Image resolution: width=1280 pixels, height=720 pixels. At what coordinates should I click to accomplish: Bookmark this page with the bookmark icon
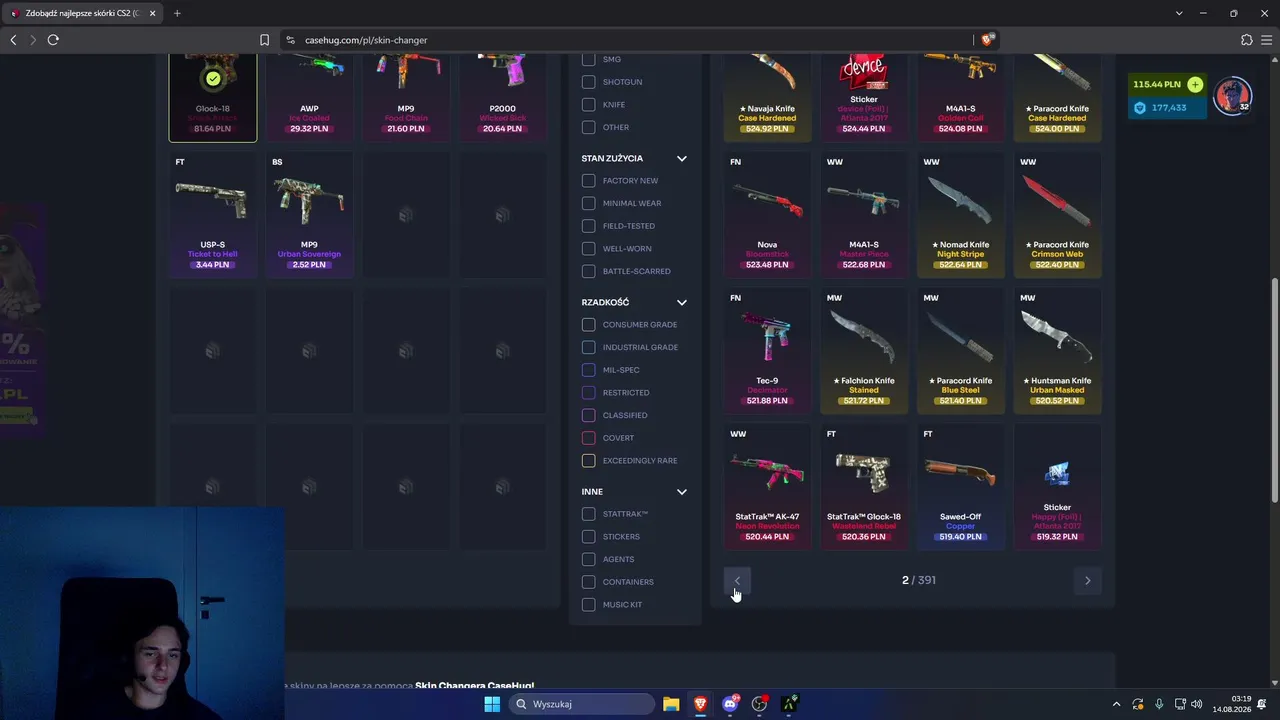pos(264,40)
